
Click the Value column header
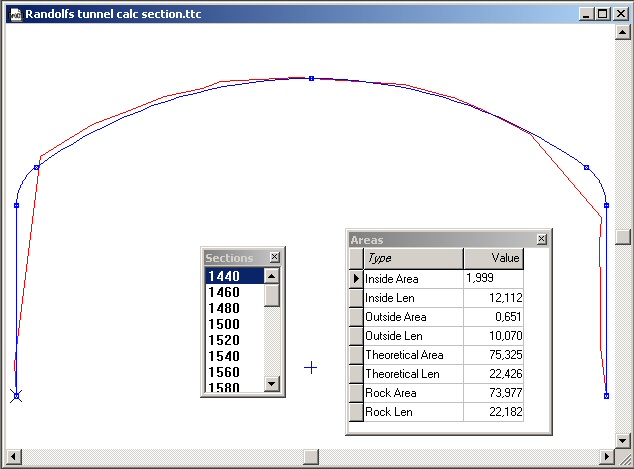click(493, 258)
